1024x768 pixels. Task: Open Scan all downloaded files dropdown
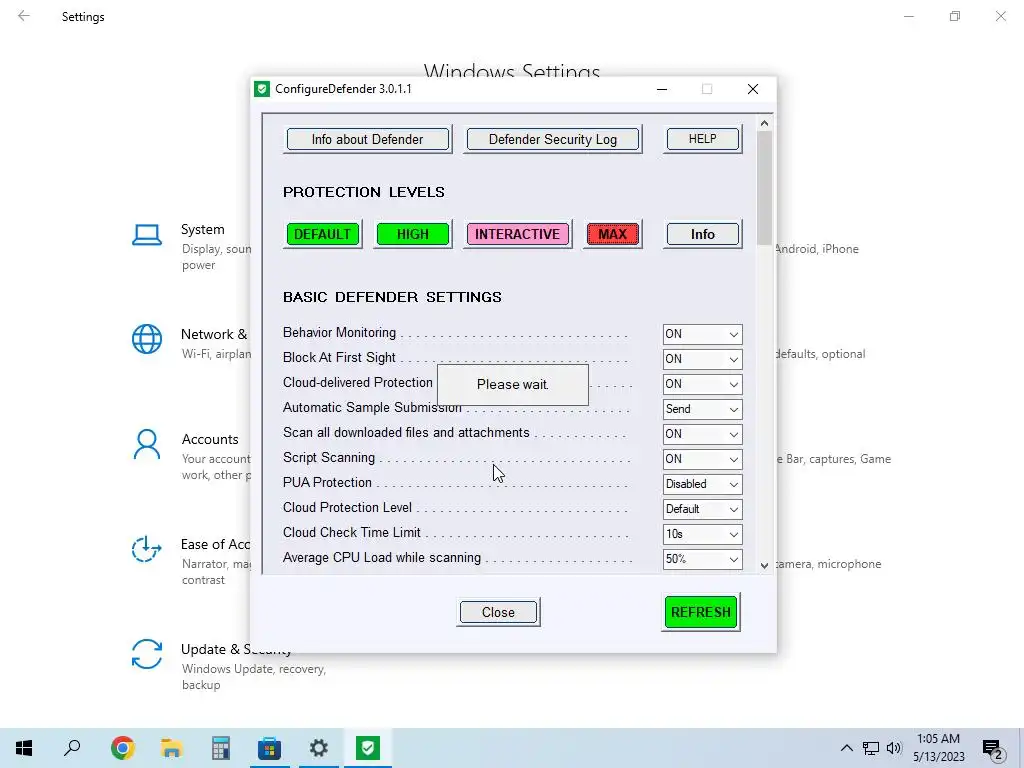click(703, 434)
